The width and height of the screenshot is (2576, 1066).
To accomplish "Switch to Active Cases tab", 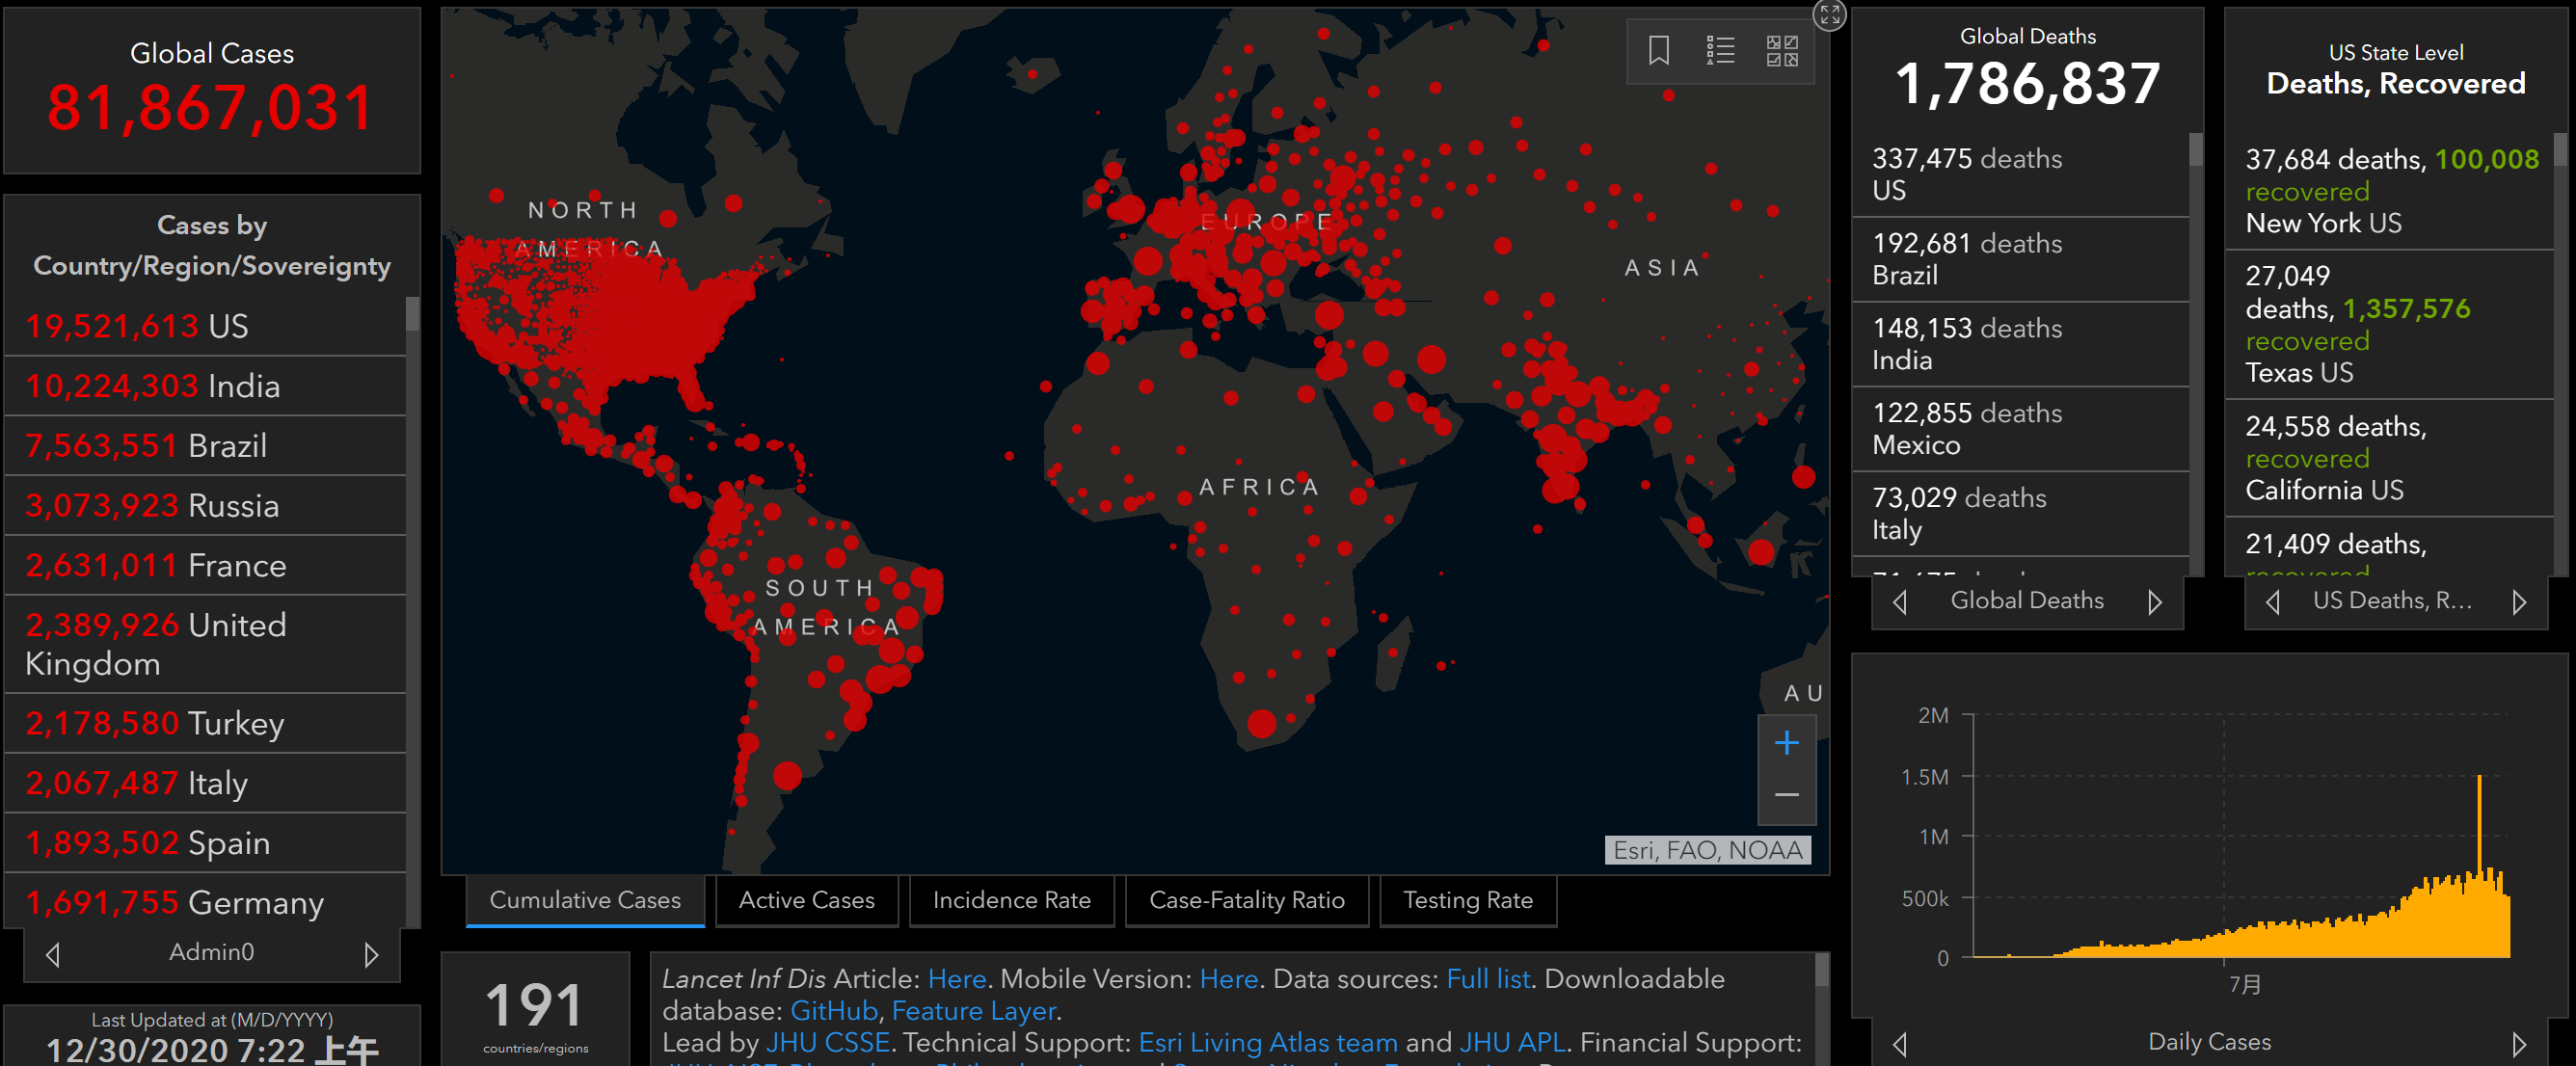I will [807, 900].
